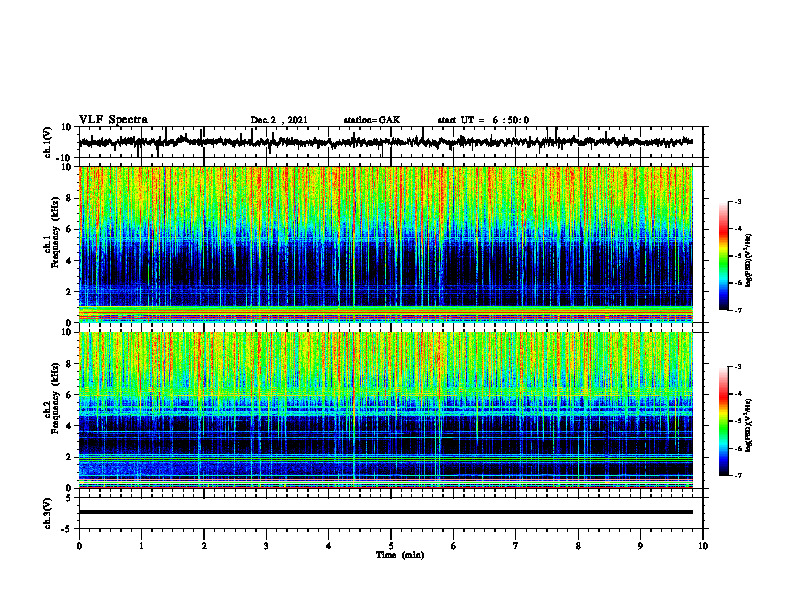
Task: Click the "-7" label on ch.1 color bar
Action: [737, 310]
